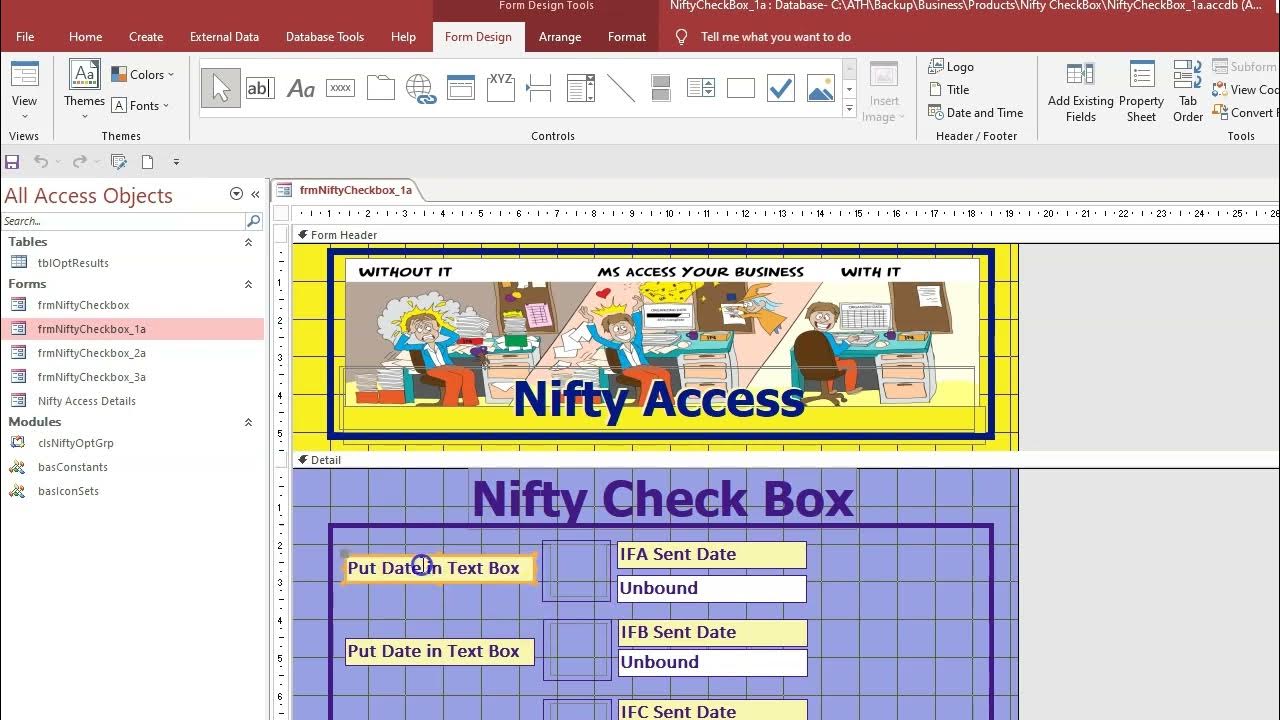1280x720 pixels.
Task: Select the pointer Select tool in Controls
Action: [220, 88]
